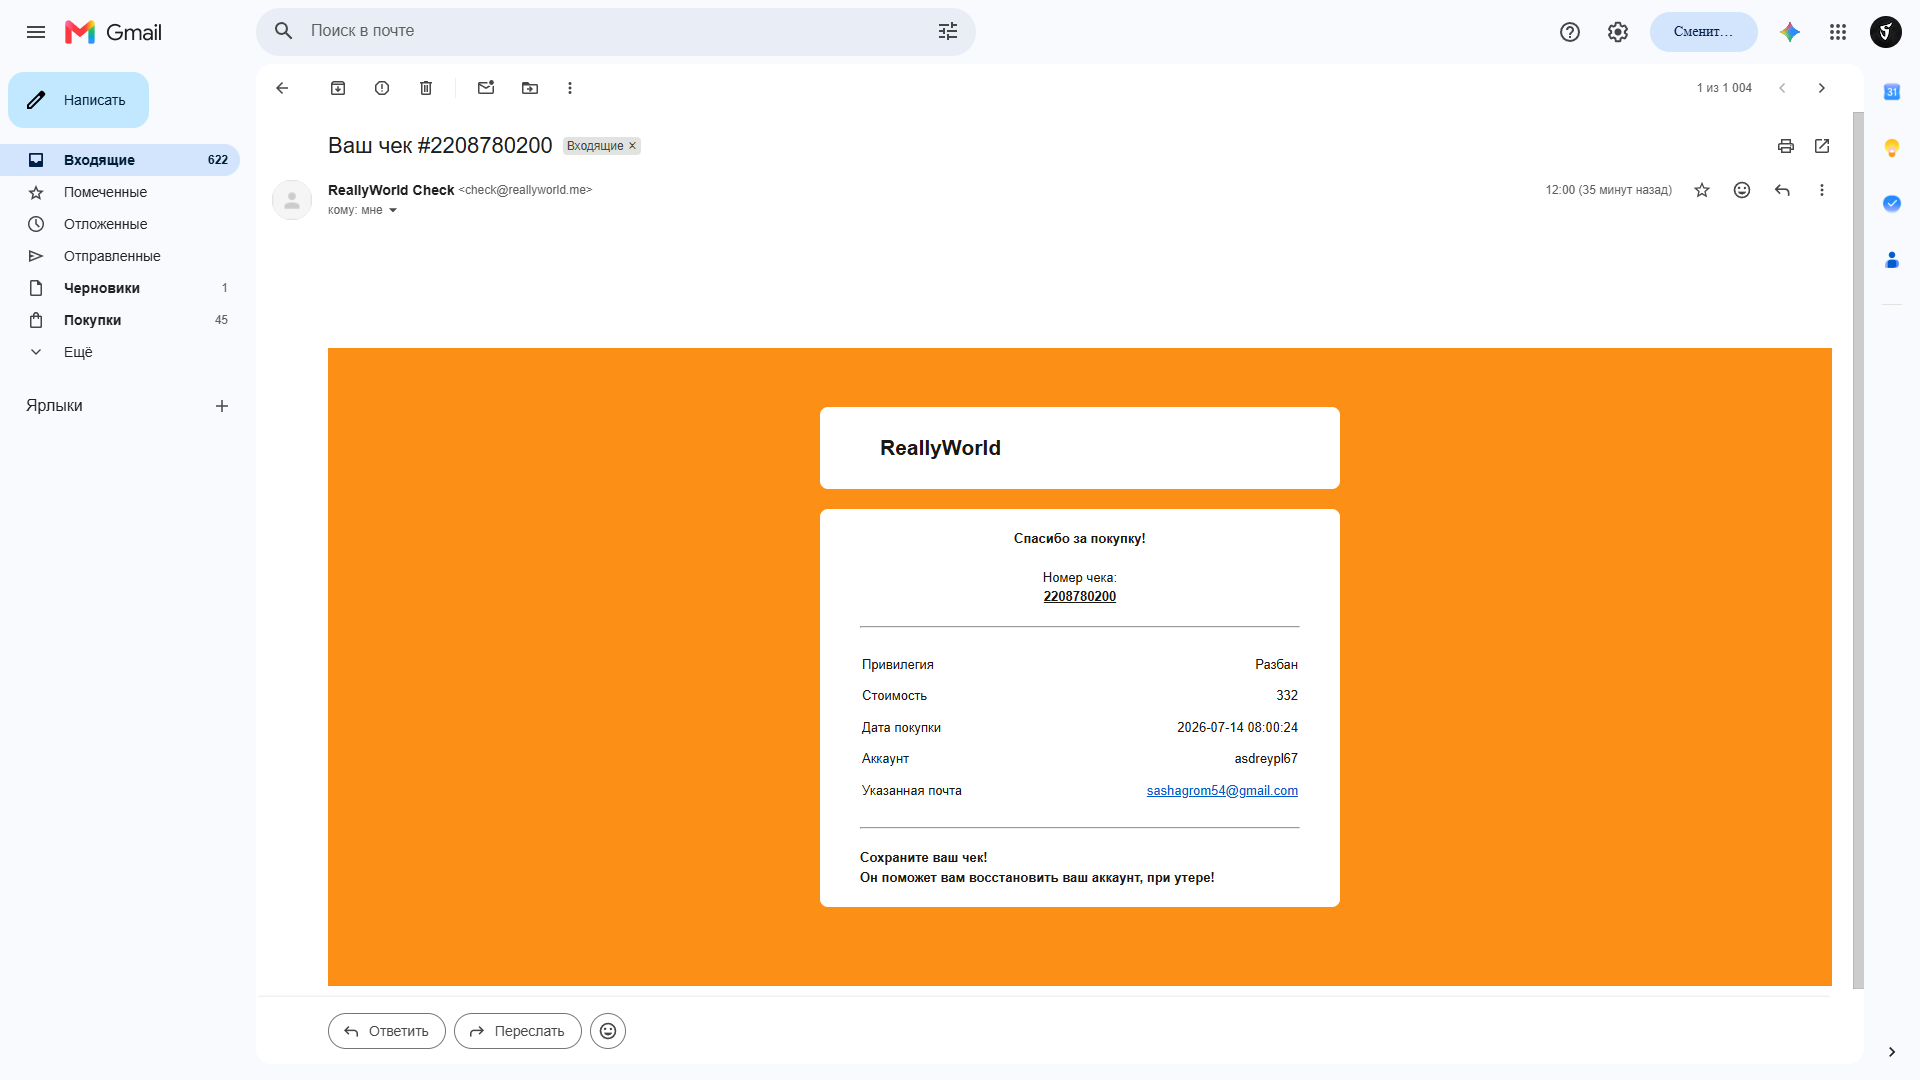Open Помеченные folder
This screenshot has height=1080, width=1920.
[120, 192]
